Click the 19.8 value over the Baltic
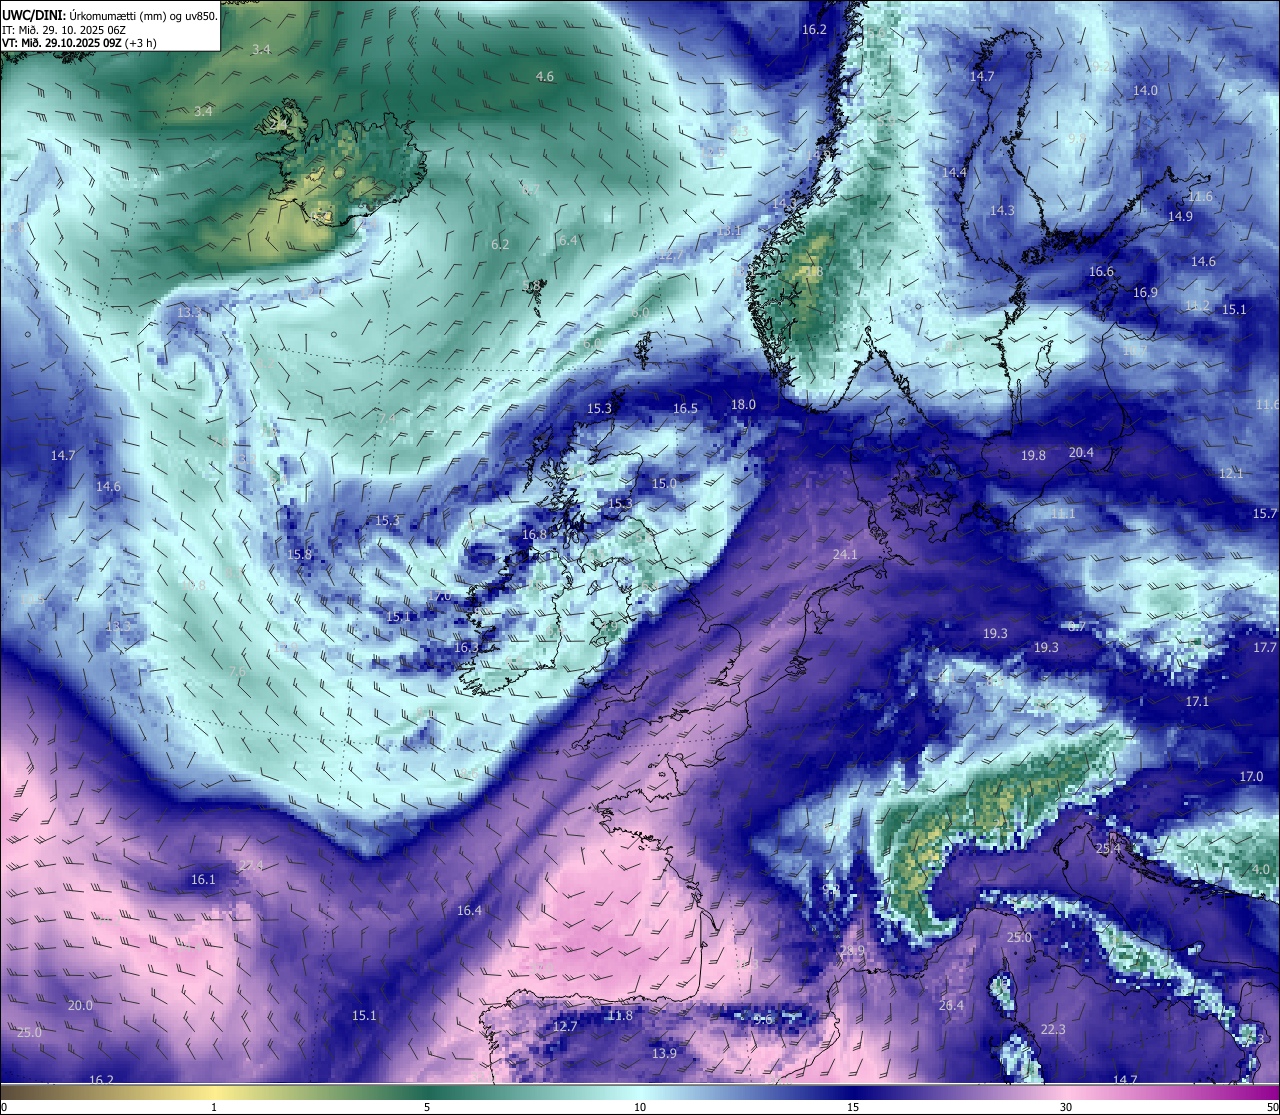Viewport: 1280px width, 1115px height. (x=1033, y=456)
